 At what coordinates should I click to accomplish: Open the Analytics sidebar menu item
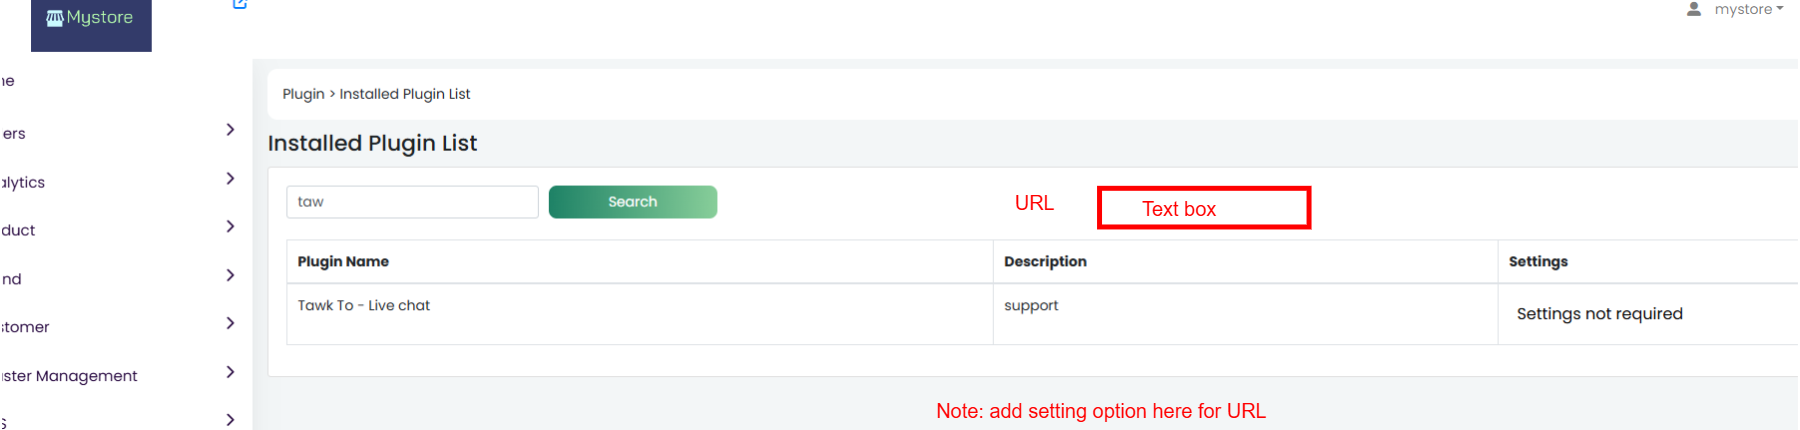(x=23, y=182)
